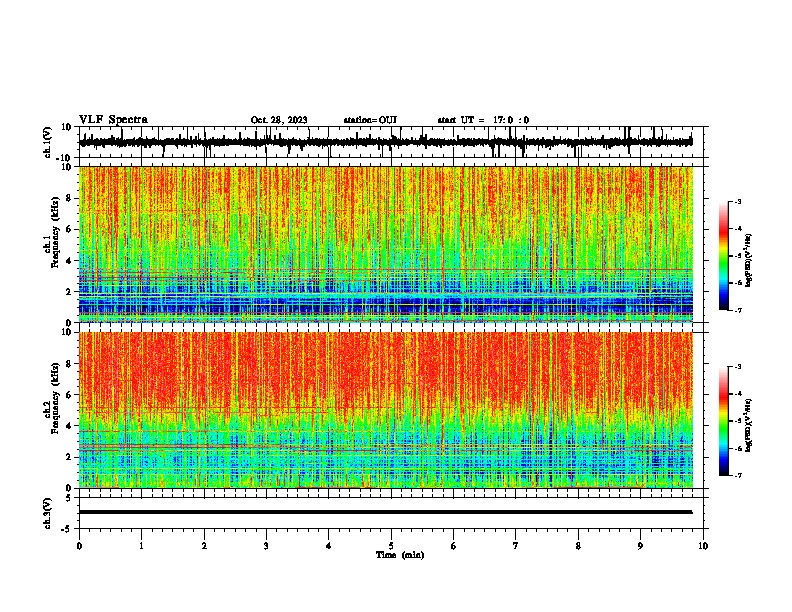Click the ch.1 color bar "log(PSD)" label
792x612 pixels.
tap(749, 261)
